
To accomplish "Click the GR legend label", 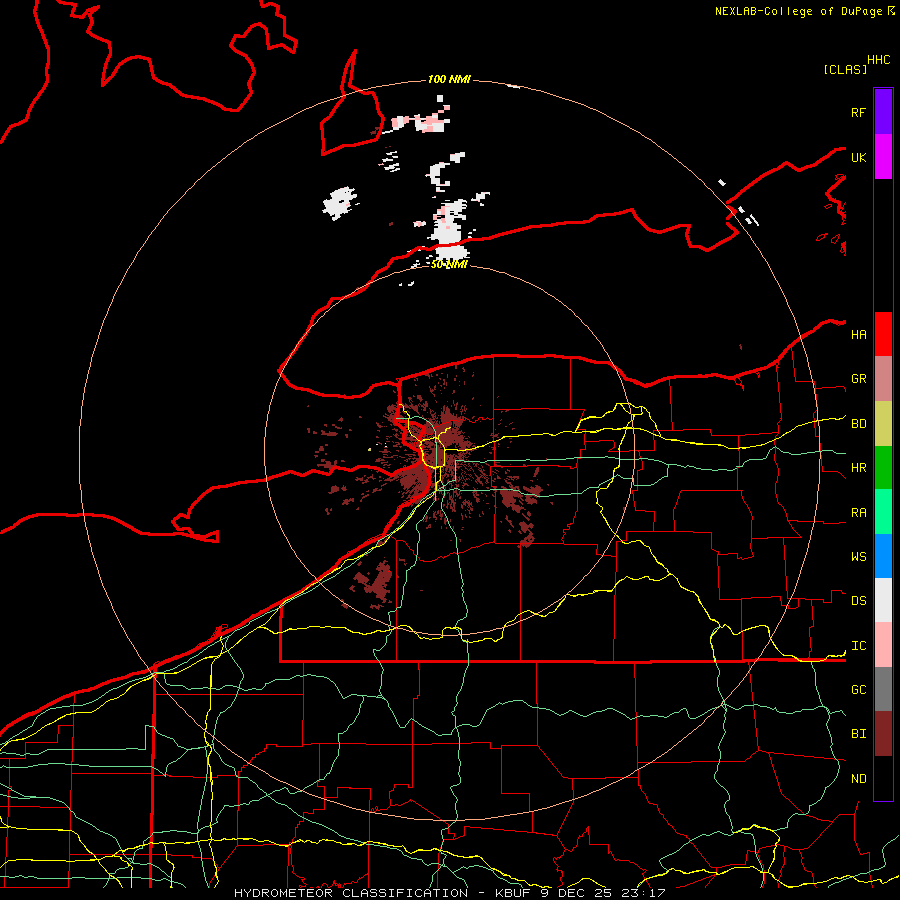I will [858, 379].
